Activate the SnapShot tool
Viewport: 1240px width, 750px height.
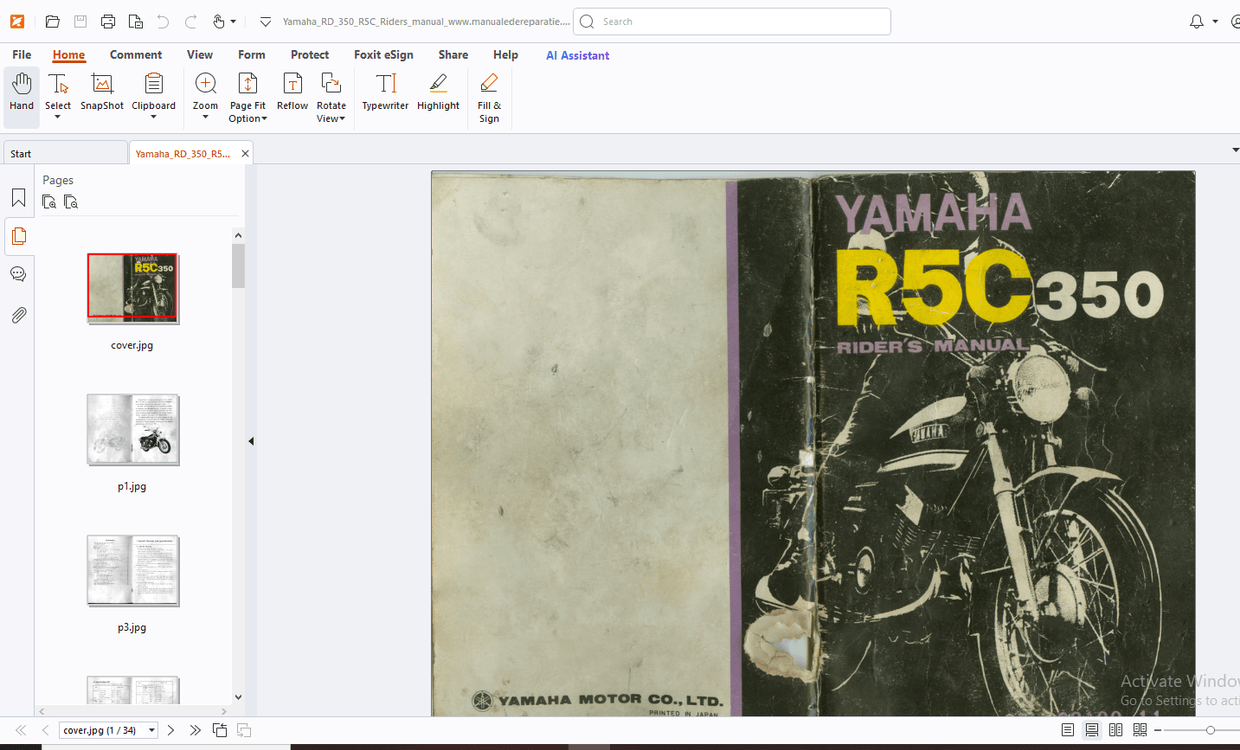[101, 95]
